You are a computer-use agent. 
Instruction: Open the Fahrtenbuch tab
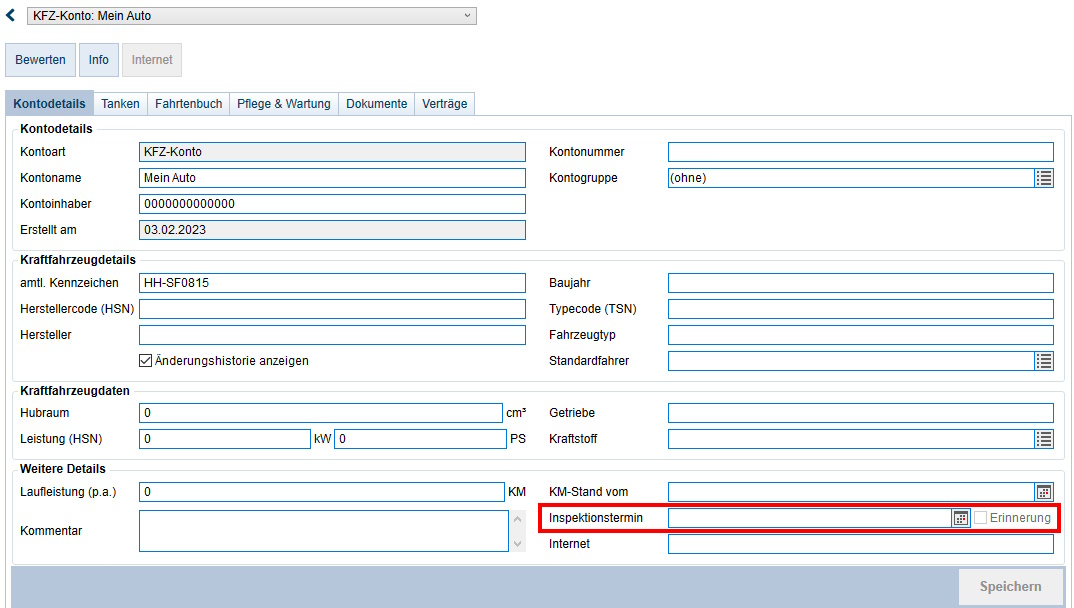coord(188,103)
